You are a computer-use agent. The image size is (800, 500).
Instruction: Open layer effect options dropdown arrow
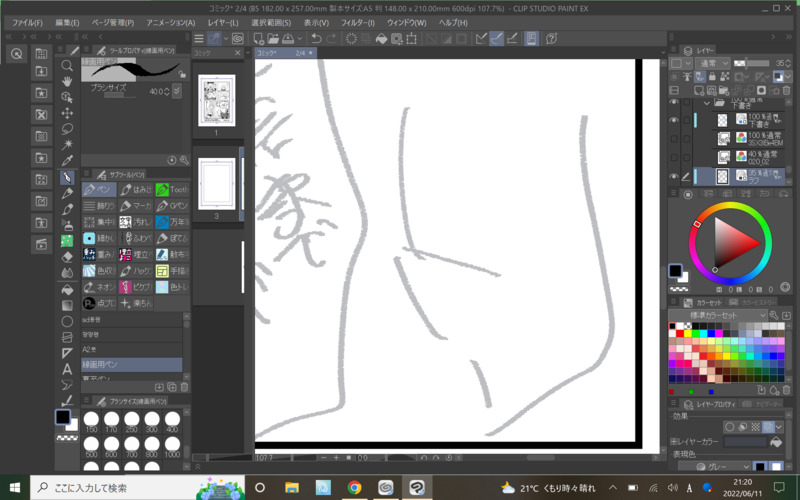[x=779, y=427]
